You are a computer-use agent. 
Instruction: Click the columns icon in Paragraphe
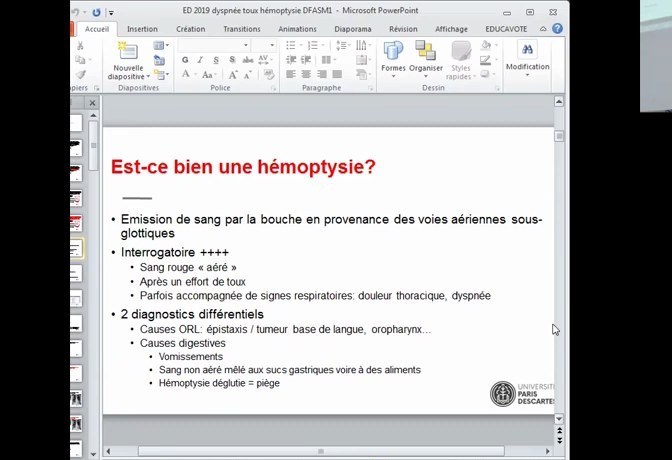[x=327, y=60]
